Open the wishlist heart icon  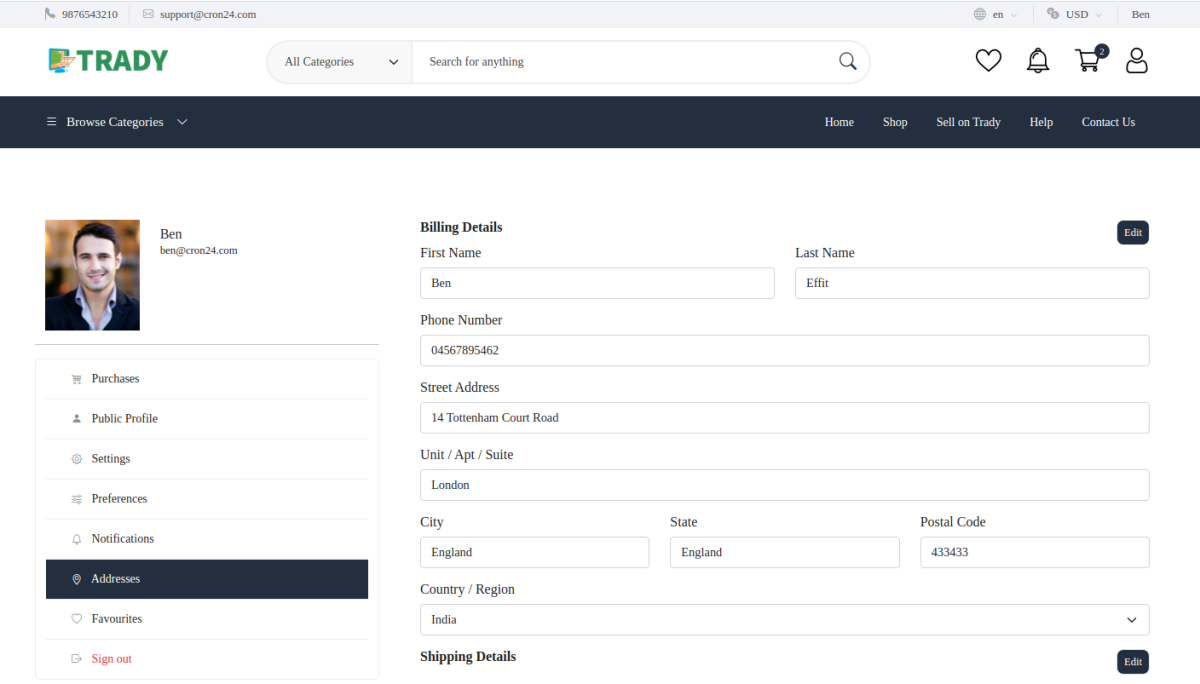pyautogui.click(x=988, y=61)
